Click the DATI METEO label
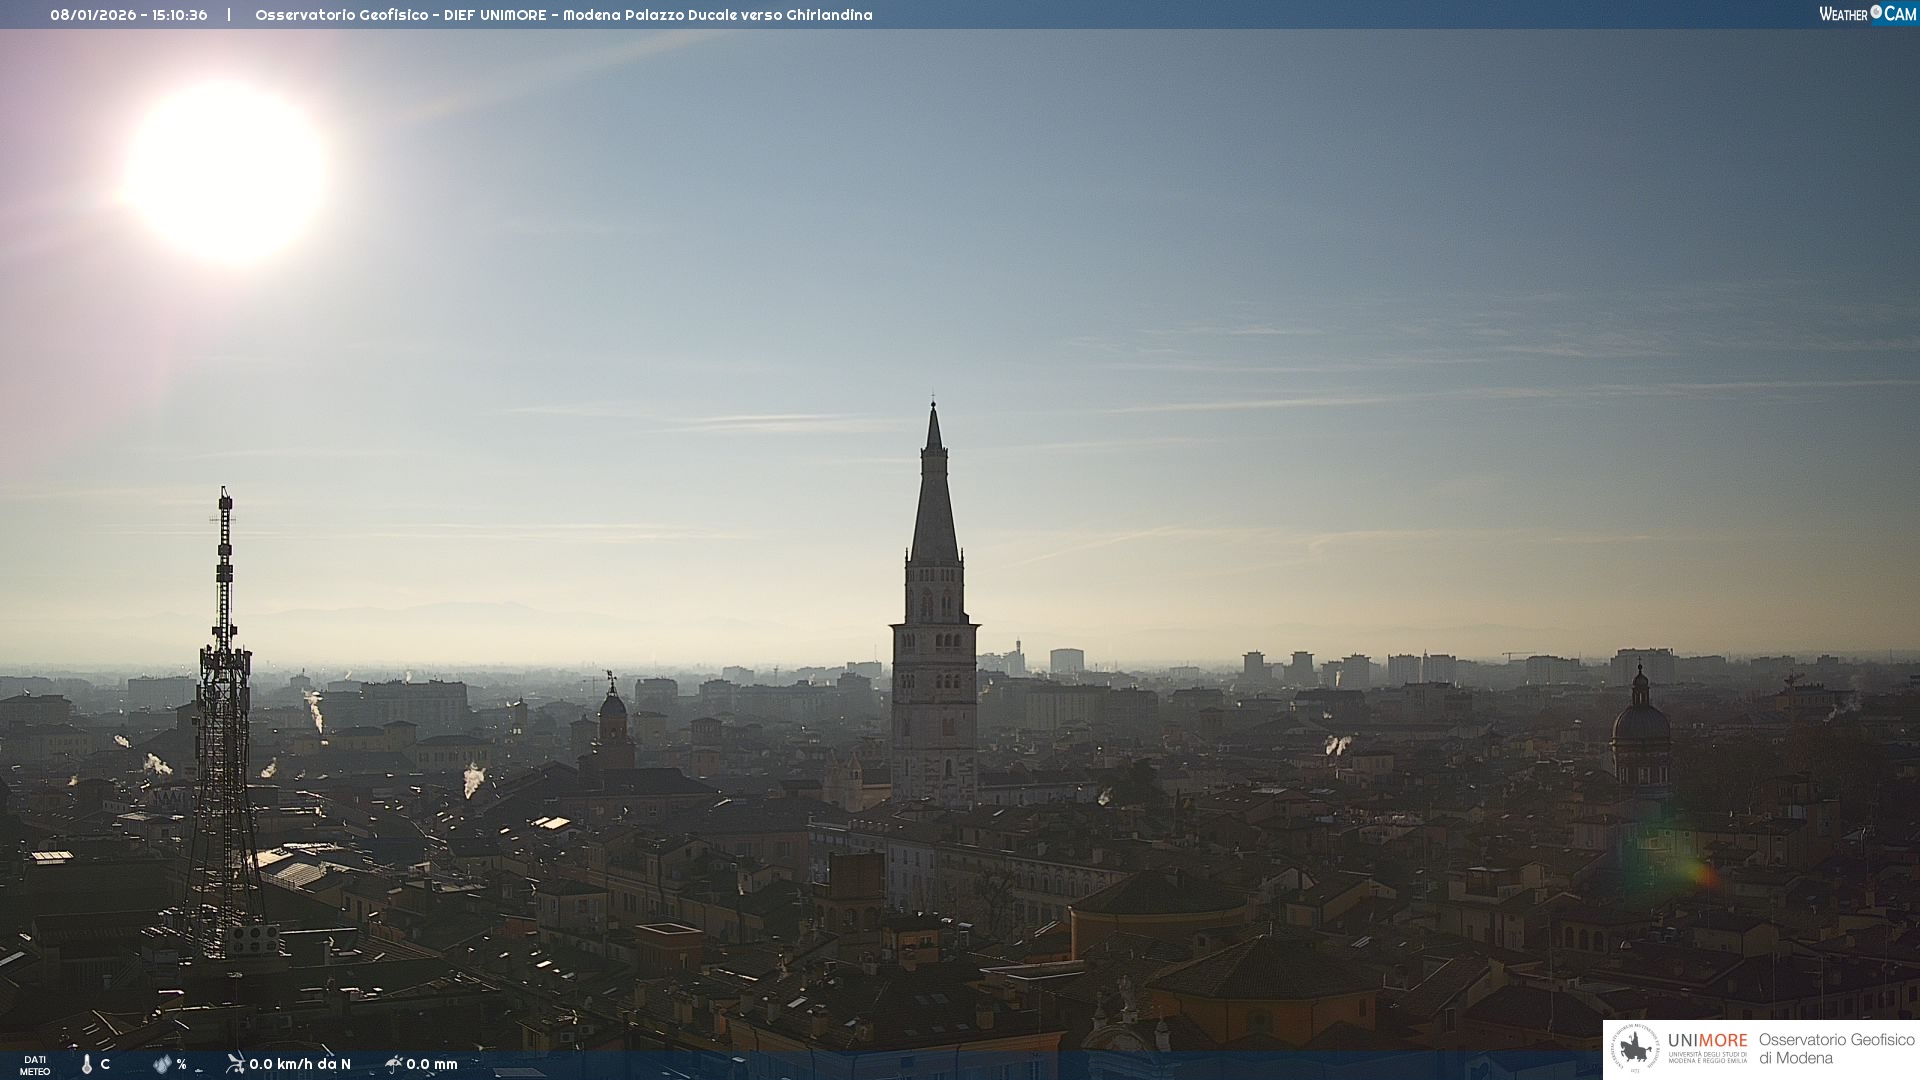The height and width of the screenshot is (1080, 1920). [x=35, y=1065]
